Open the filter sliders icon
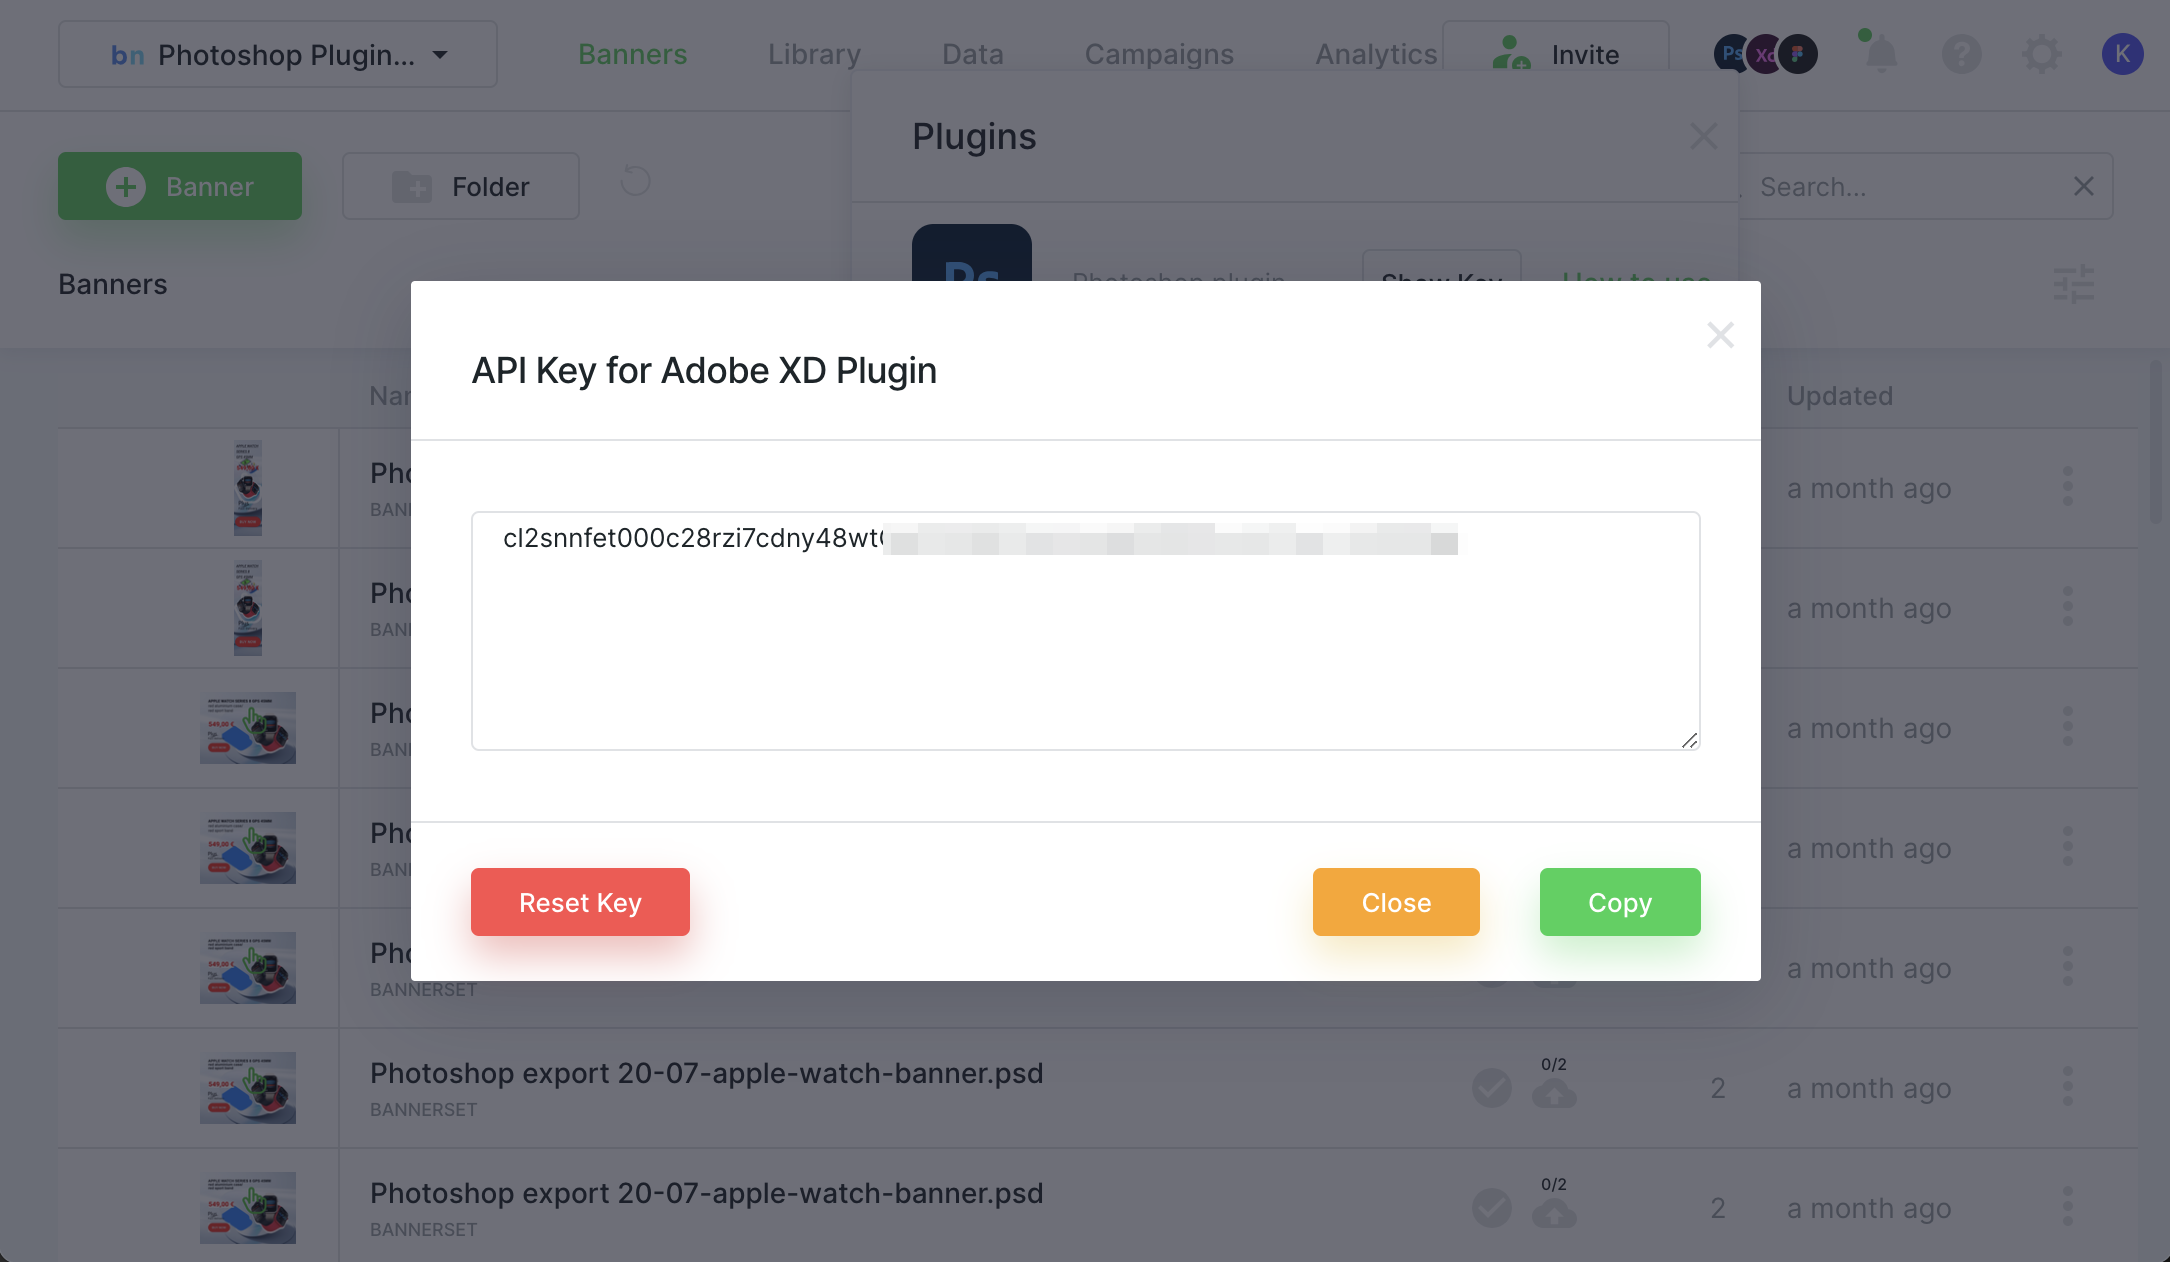The height and width of the screenshot is (1262, 2170). (2074, 283)
